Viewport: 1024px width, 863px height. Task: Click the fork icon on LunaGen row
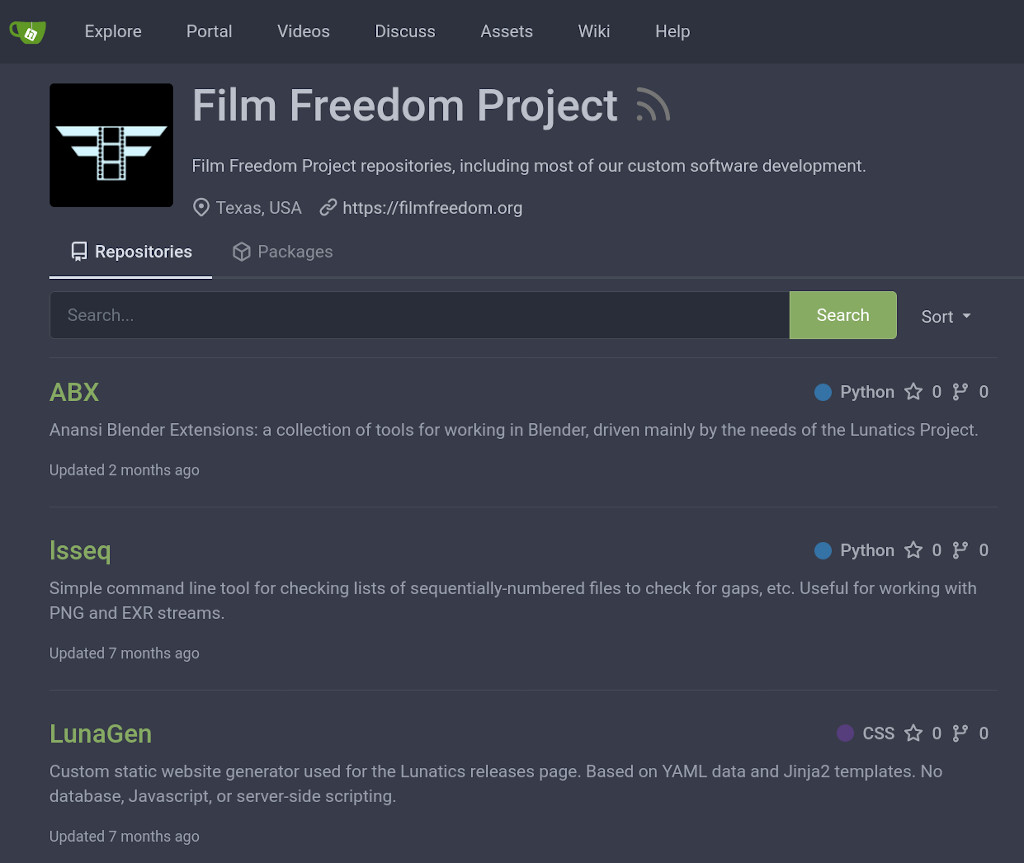pyautogui.click(x=960, y=733)
